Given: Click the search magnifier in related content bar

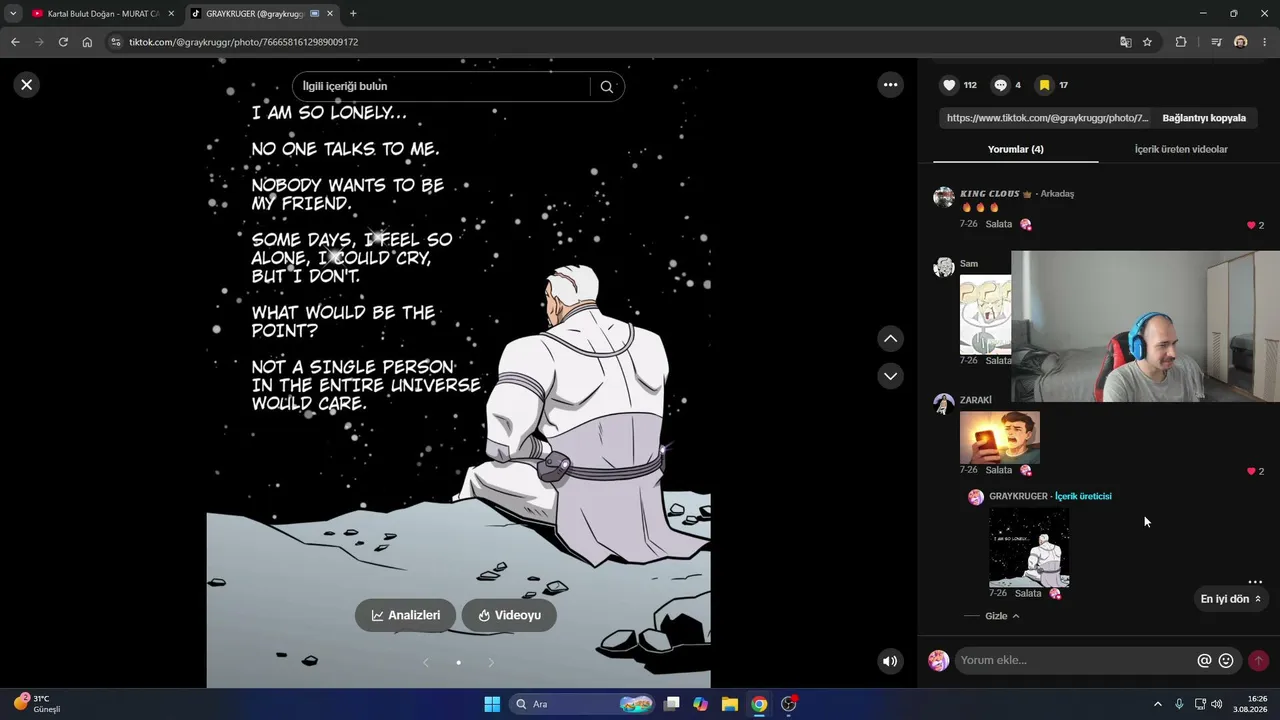Looking at the screenshot, I should (x=606, y=86).
